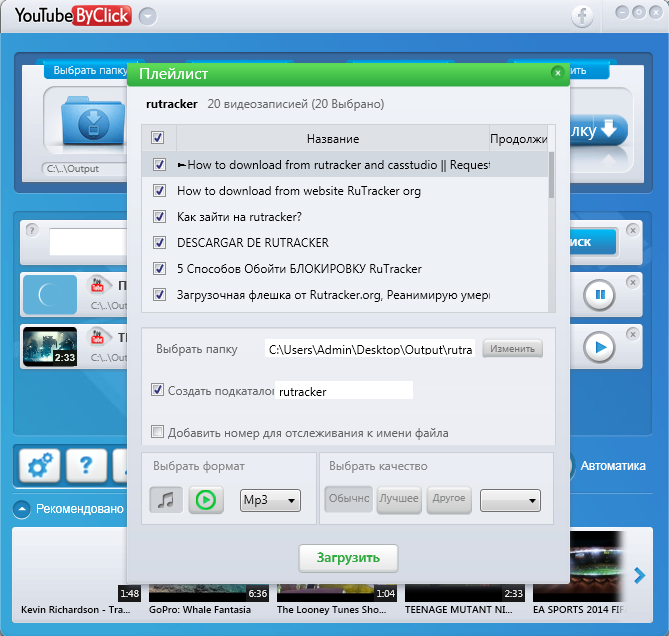
Task: Remove the second download item with its X
Action: pos(633,334)
